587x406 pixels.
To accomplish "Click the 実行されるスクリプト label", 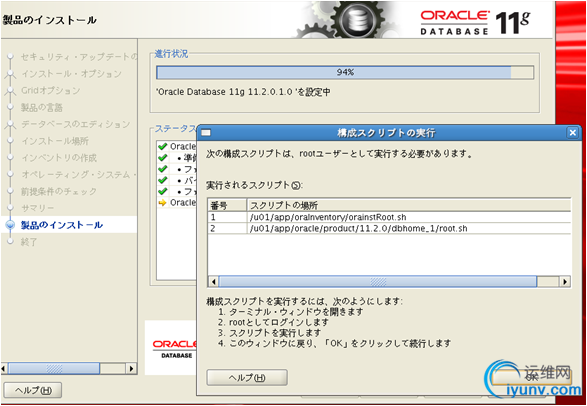I will pyautogui.click(x=255, y=185).
